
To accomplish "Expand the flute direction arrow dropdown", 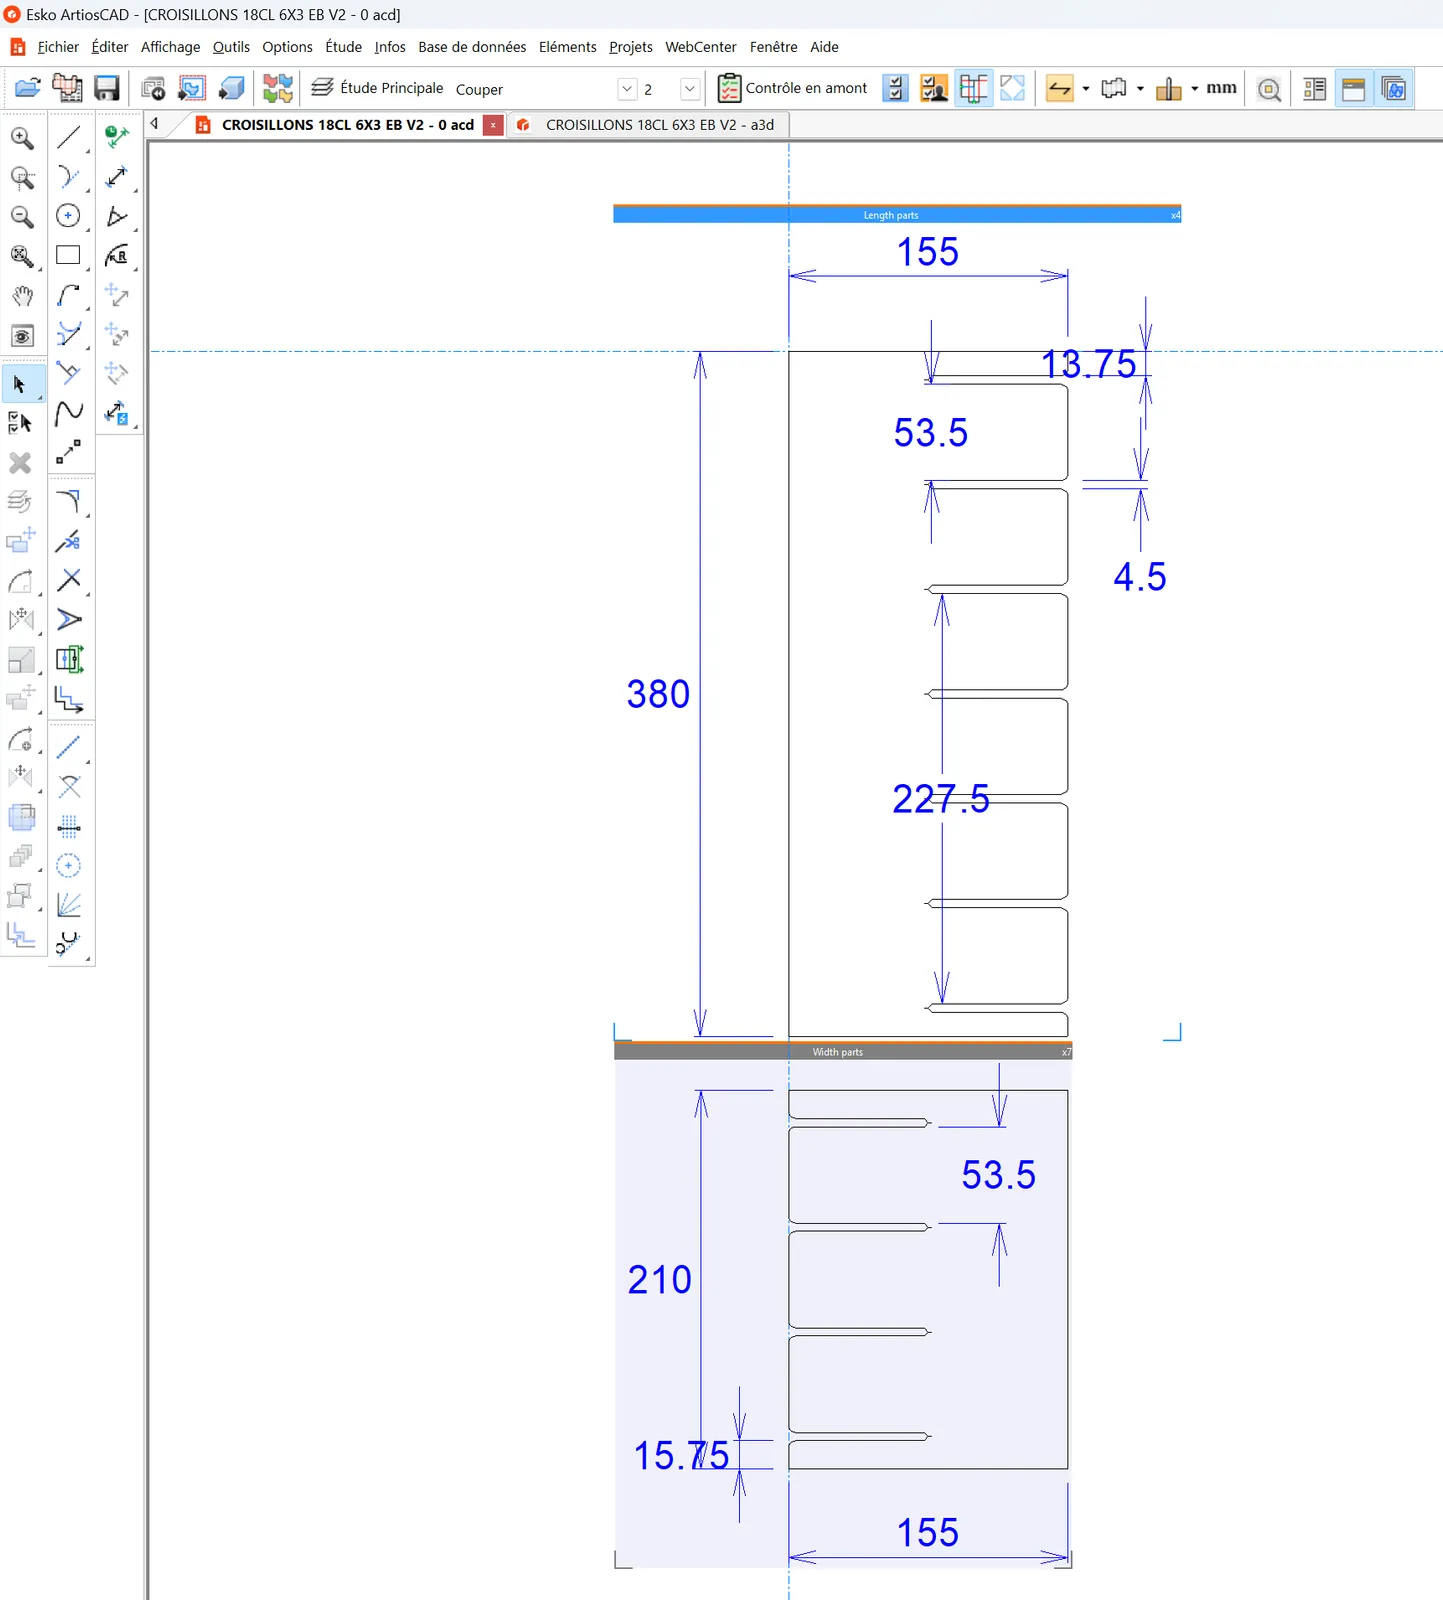I will coord(1086,89).
